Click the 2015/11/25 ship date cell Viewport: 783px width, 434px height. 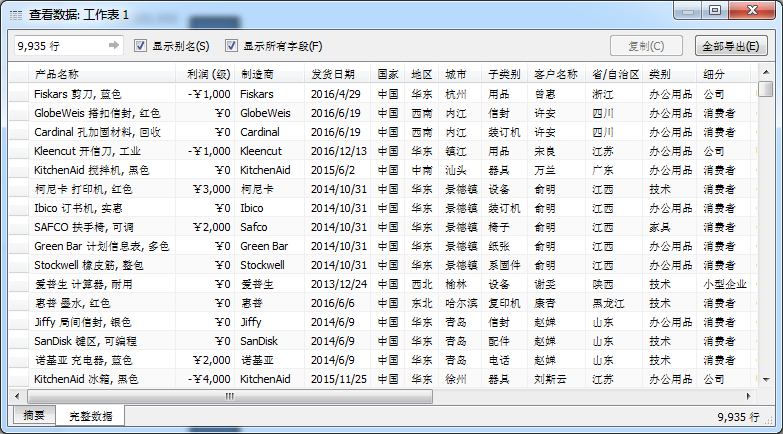click(338, 379)
